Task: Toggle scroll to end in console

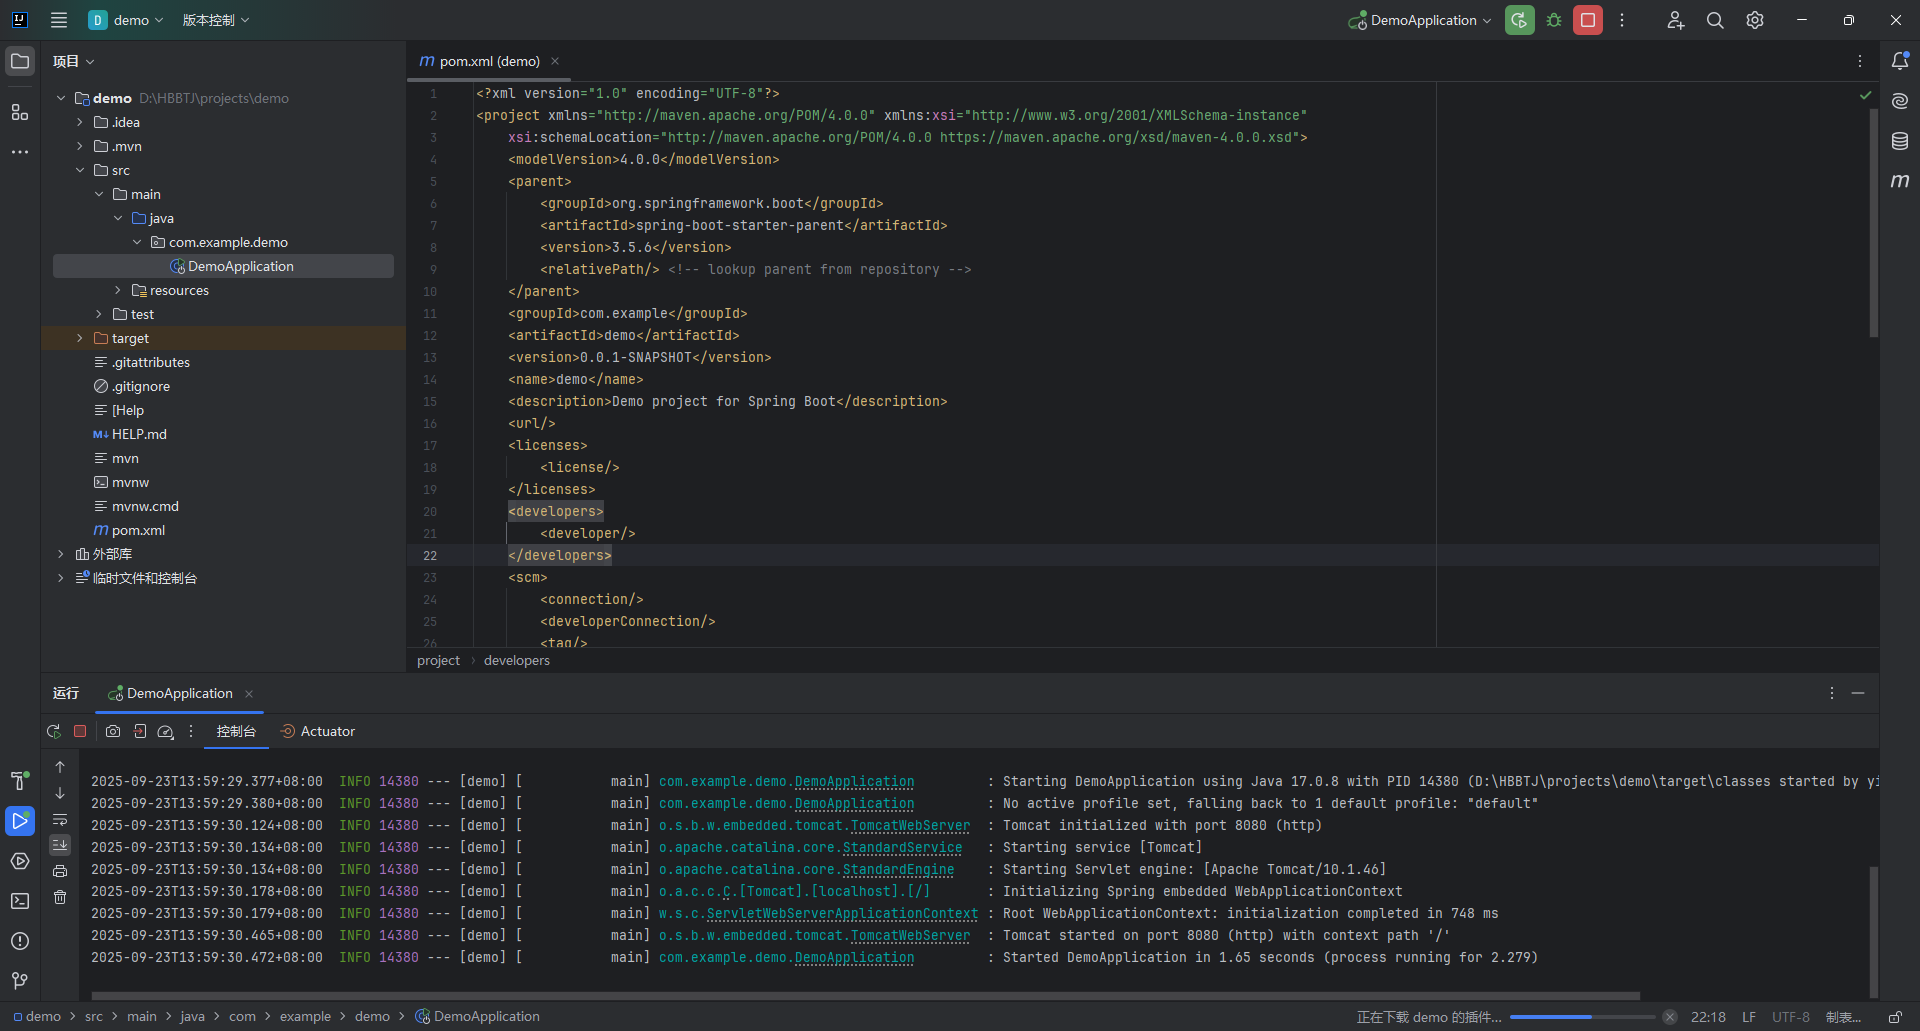Action: (x=60, y=845)
